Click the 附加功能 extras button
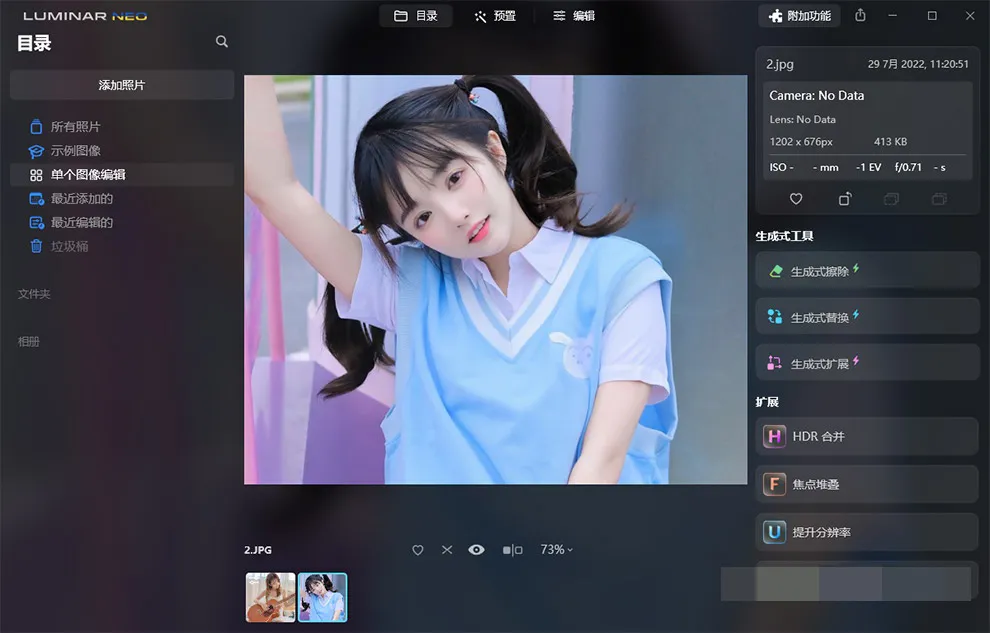Screen dimensions: 990x633 [799, 16]
